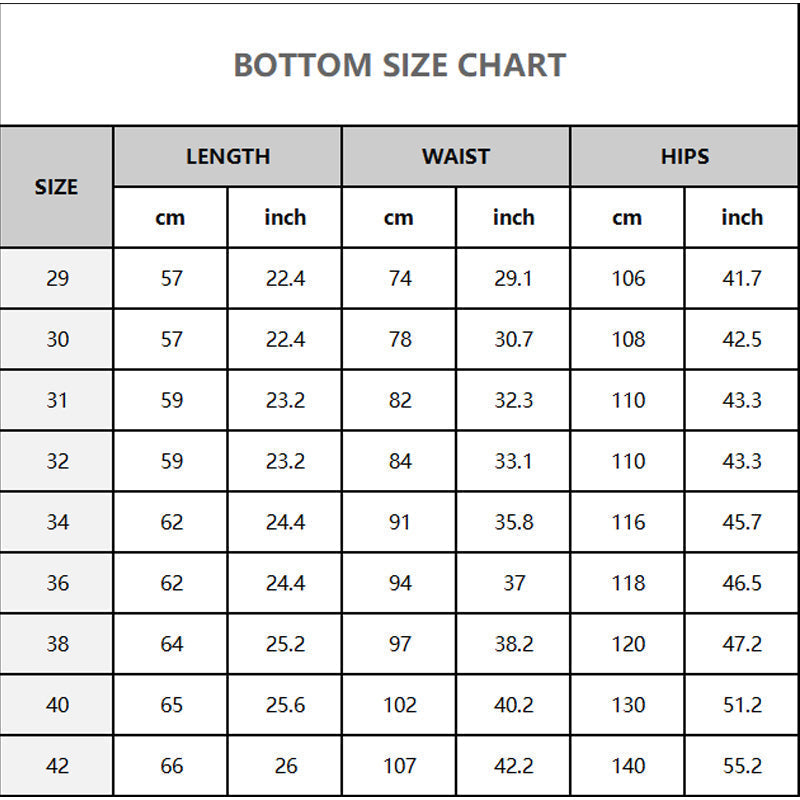Select the WAIST column header

tap(456, 157)
